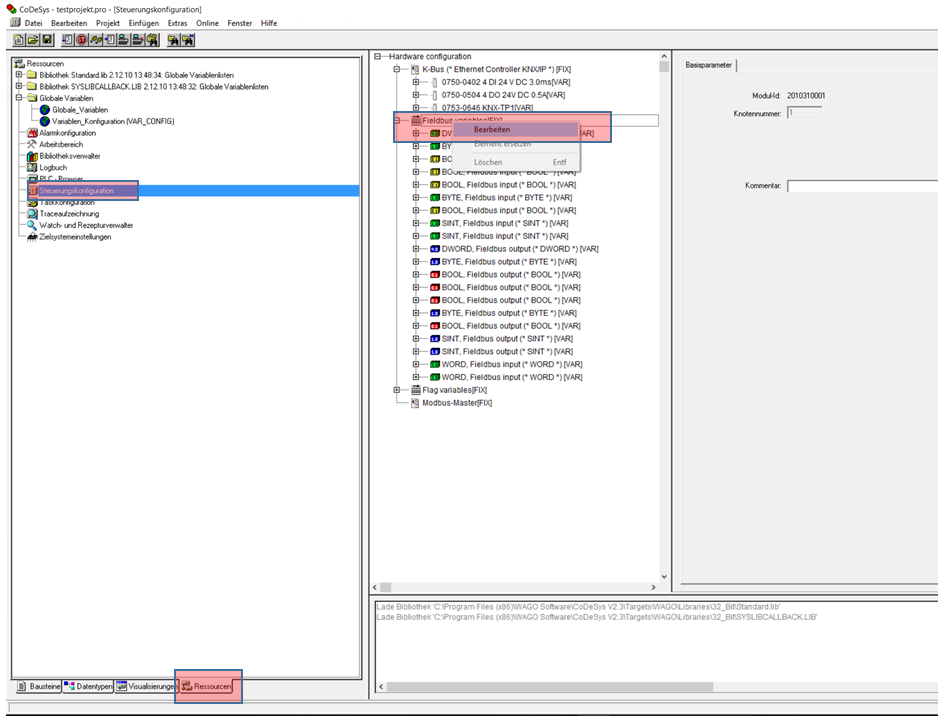Viewport: 940px width, 716px height.
Task: Open the Datei menu
Action: point(34,23)
